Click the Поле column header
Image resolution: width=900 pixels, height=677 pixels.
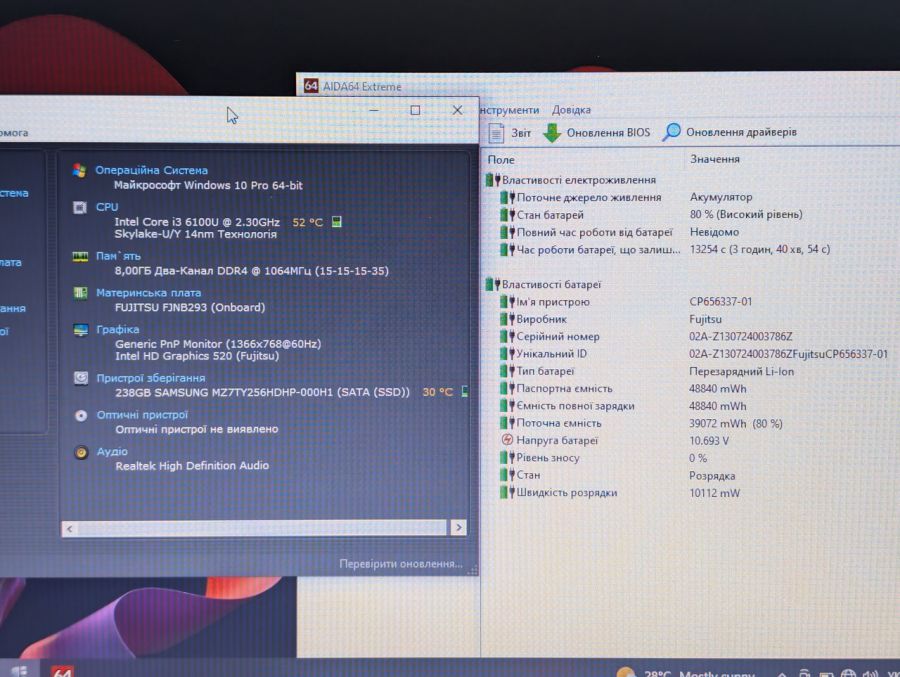tap(501, 160)
